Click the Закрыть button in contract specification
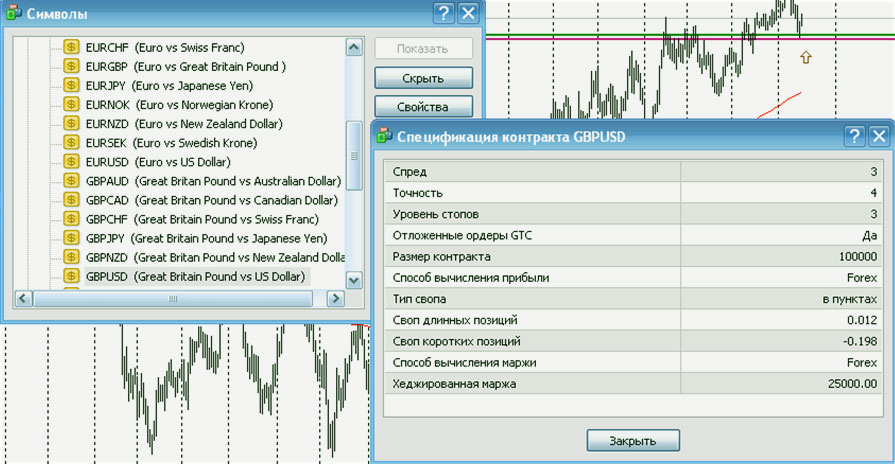This screenshot has height=464, width=895. tap(632, 440)
